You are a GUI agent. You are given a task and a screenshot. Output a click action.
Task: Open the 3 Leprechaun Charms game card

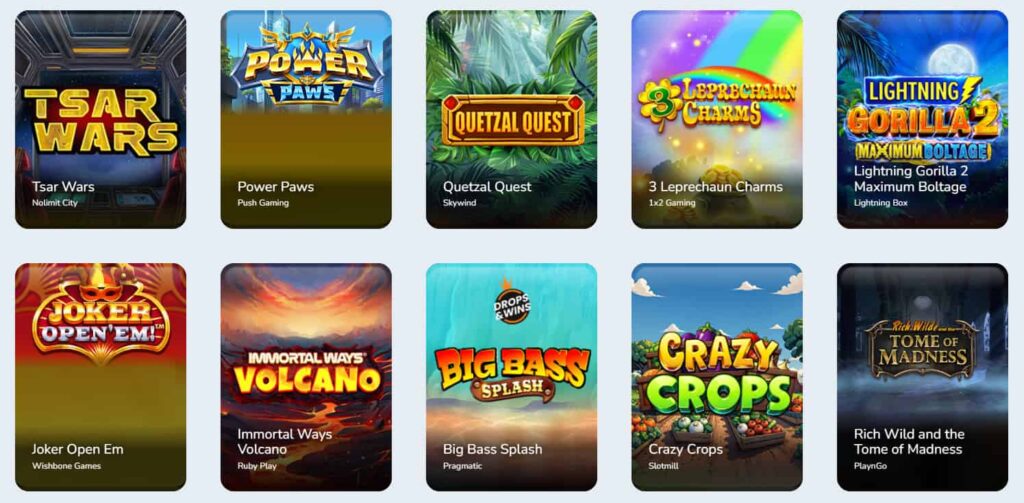(x=717, y=120)
